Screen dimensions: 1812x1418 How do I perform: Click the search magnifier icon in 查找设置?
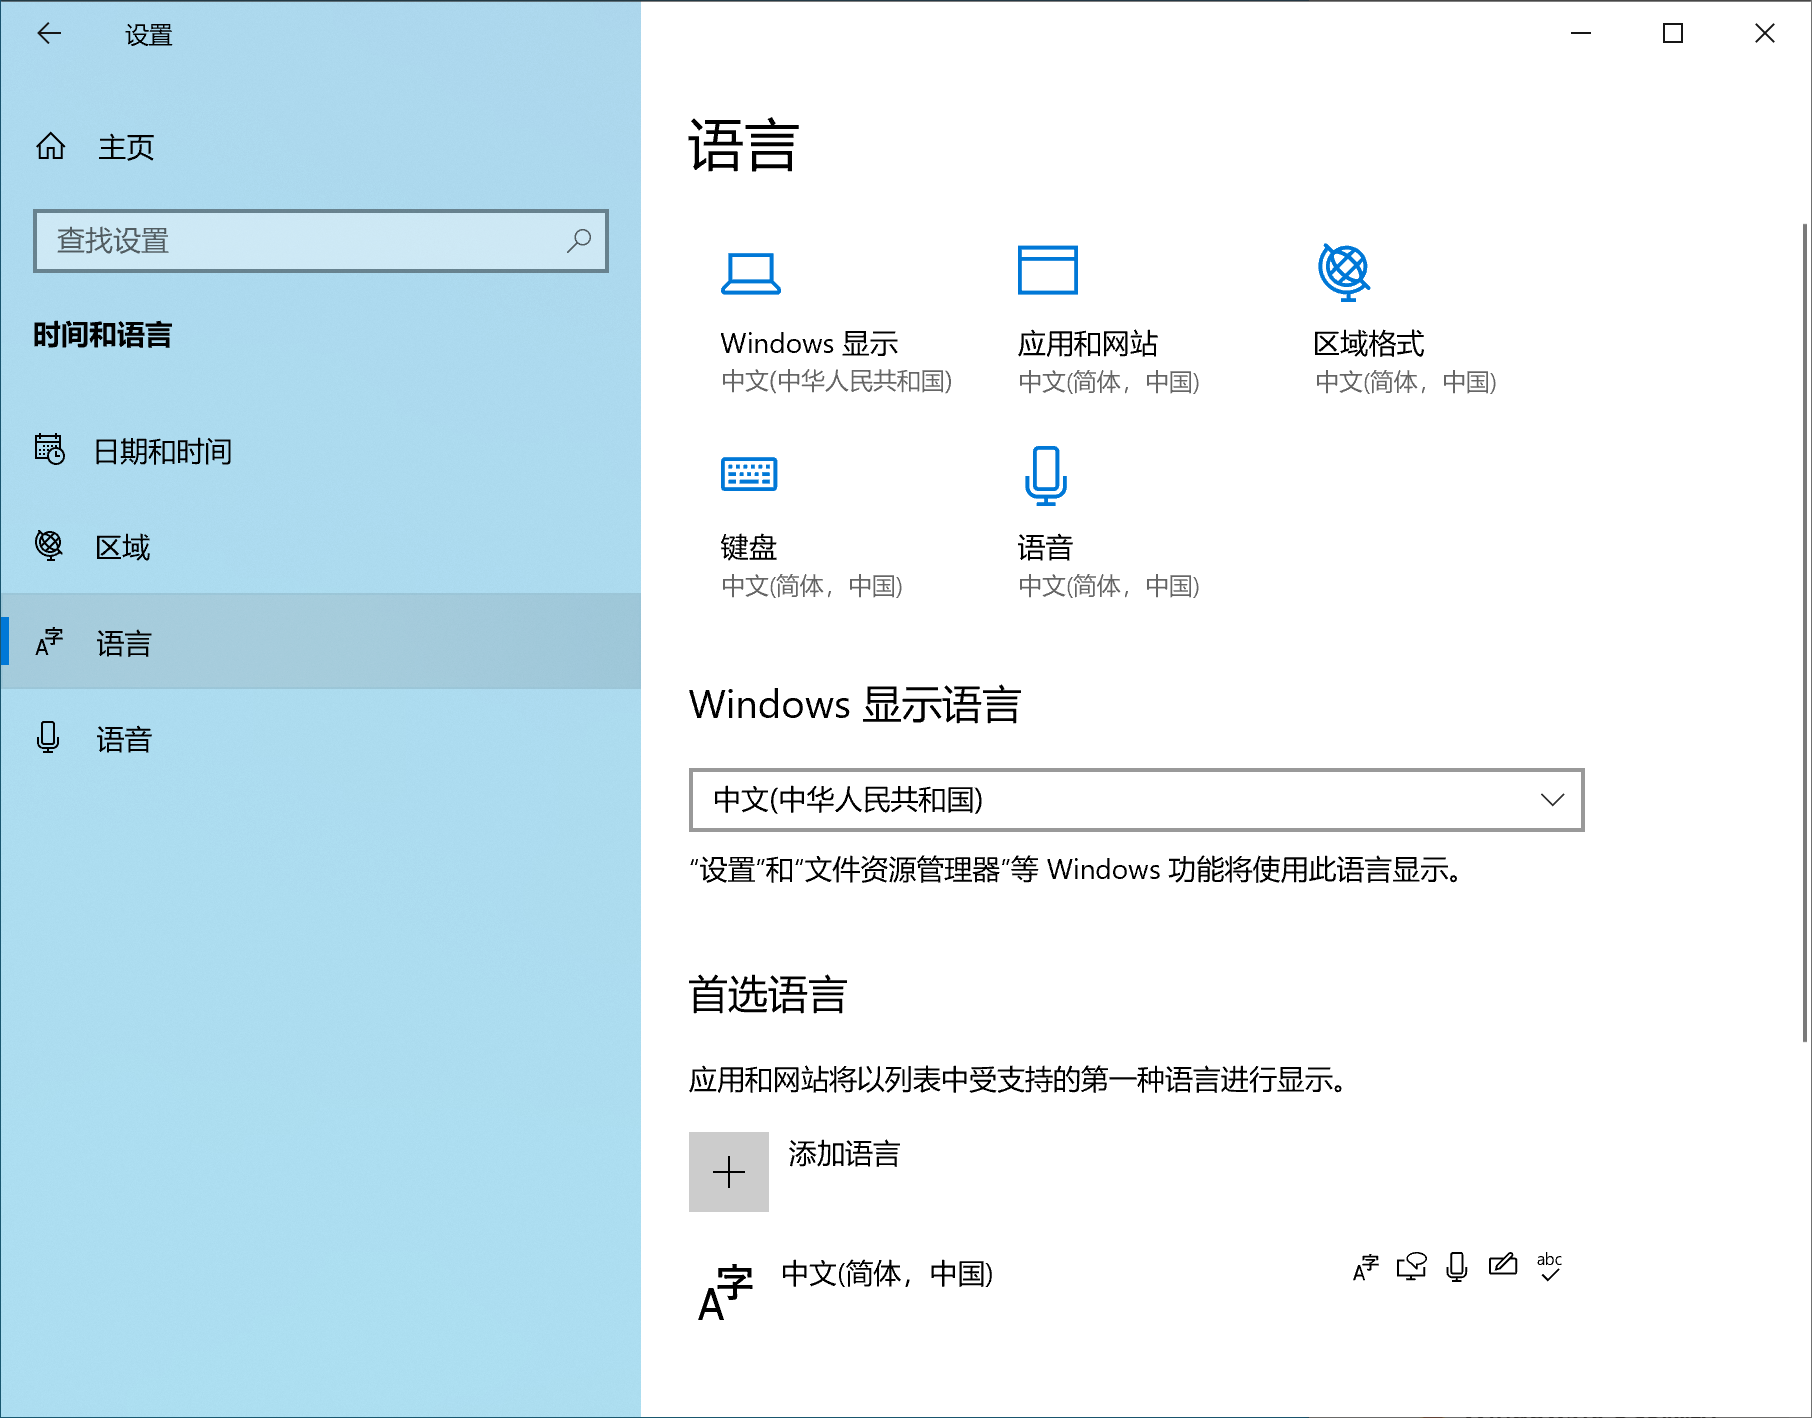pyautogui.click(x=579, y=241)
